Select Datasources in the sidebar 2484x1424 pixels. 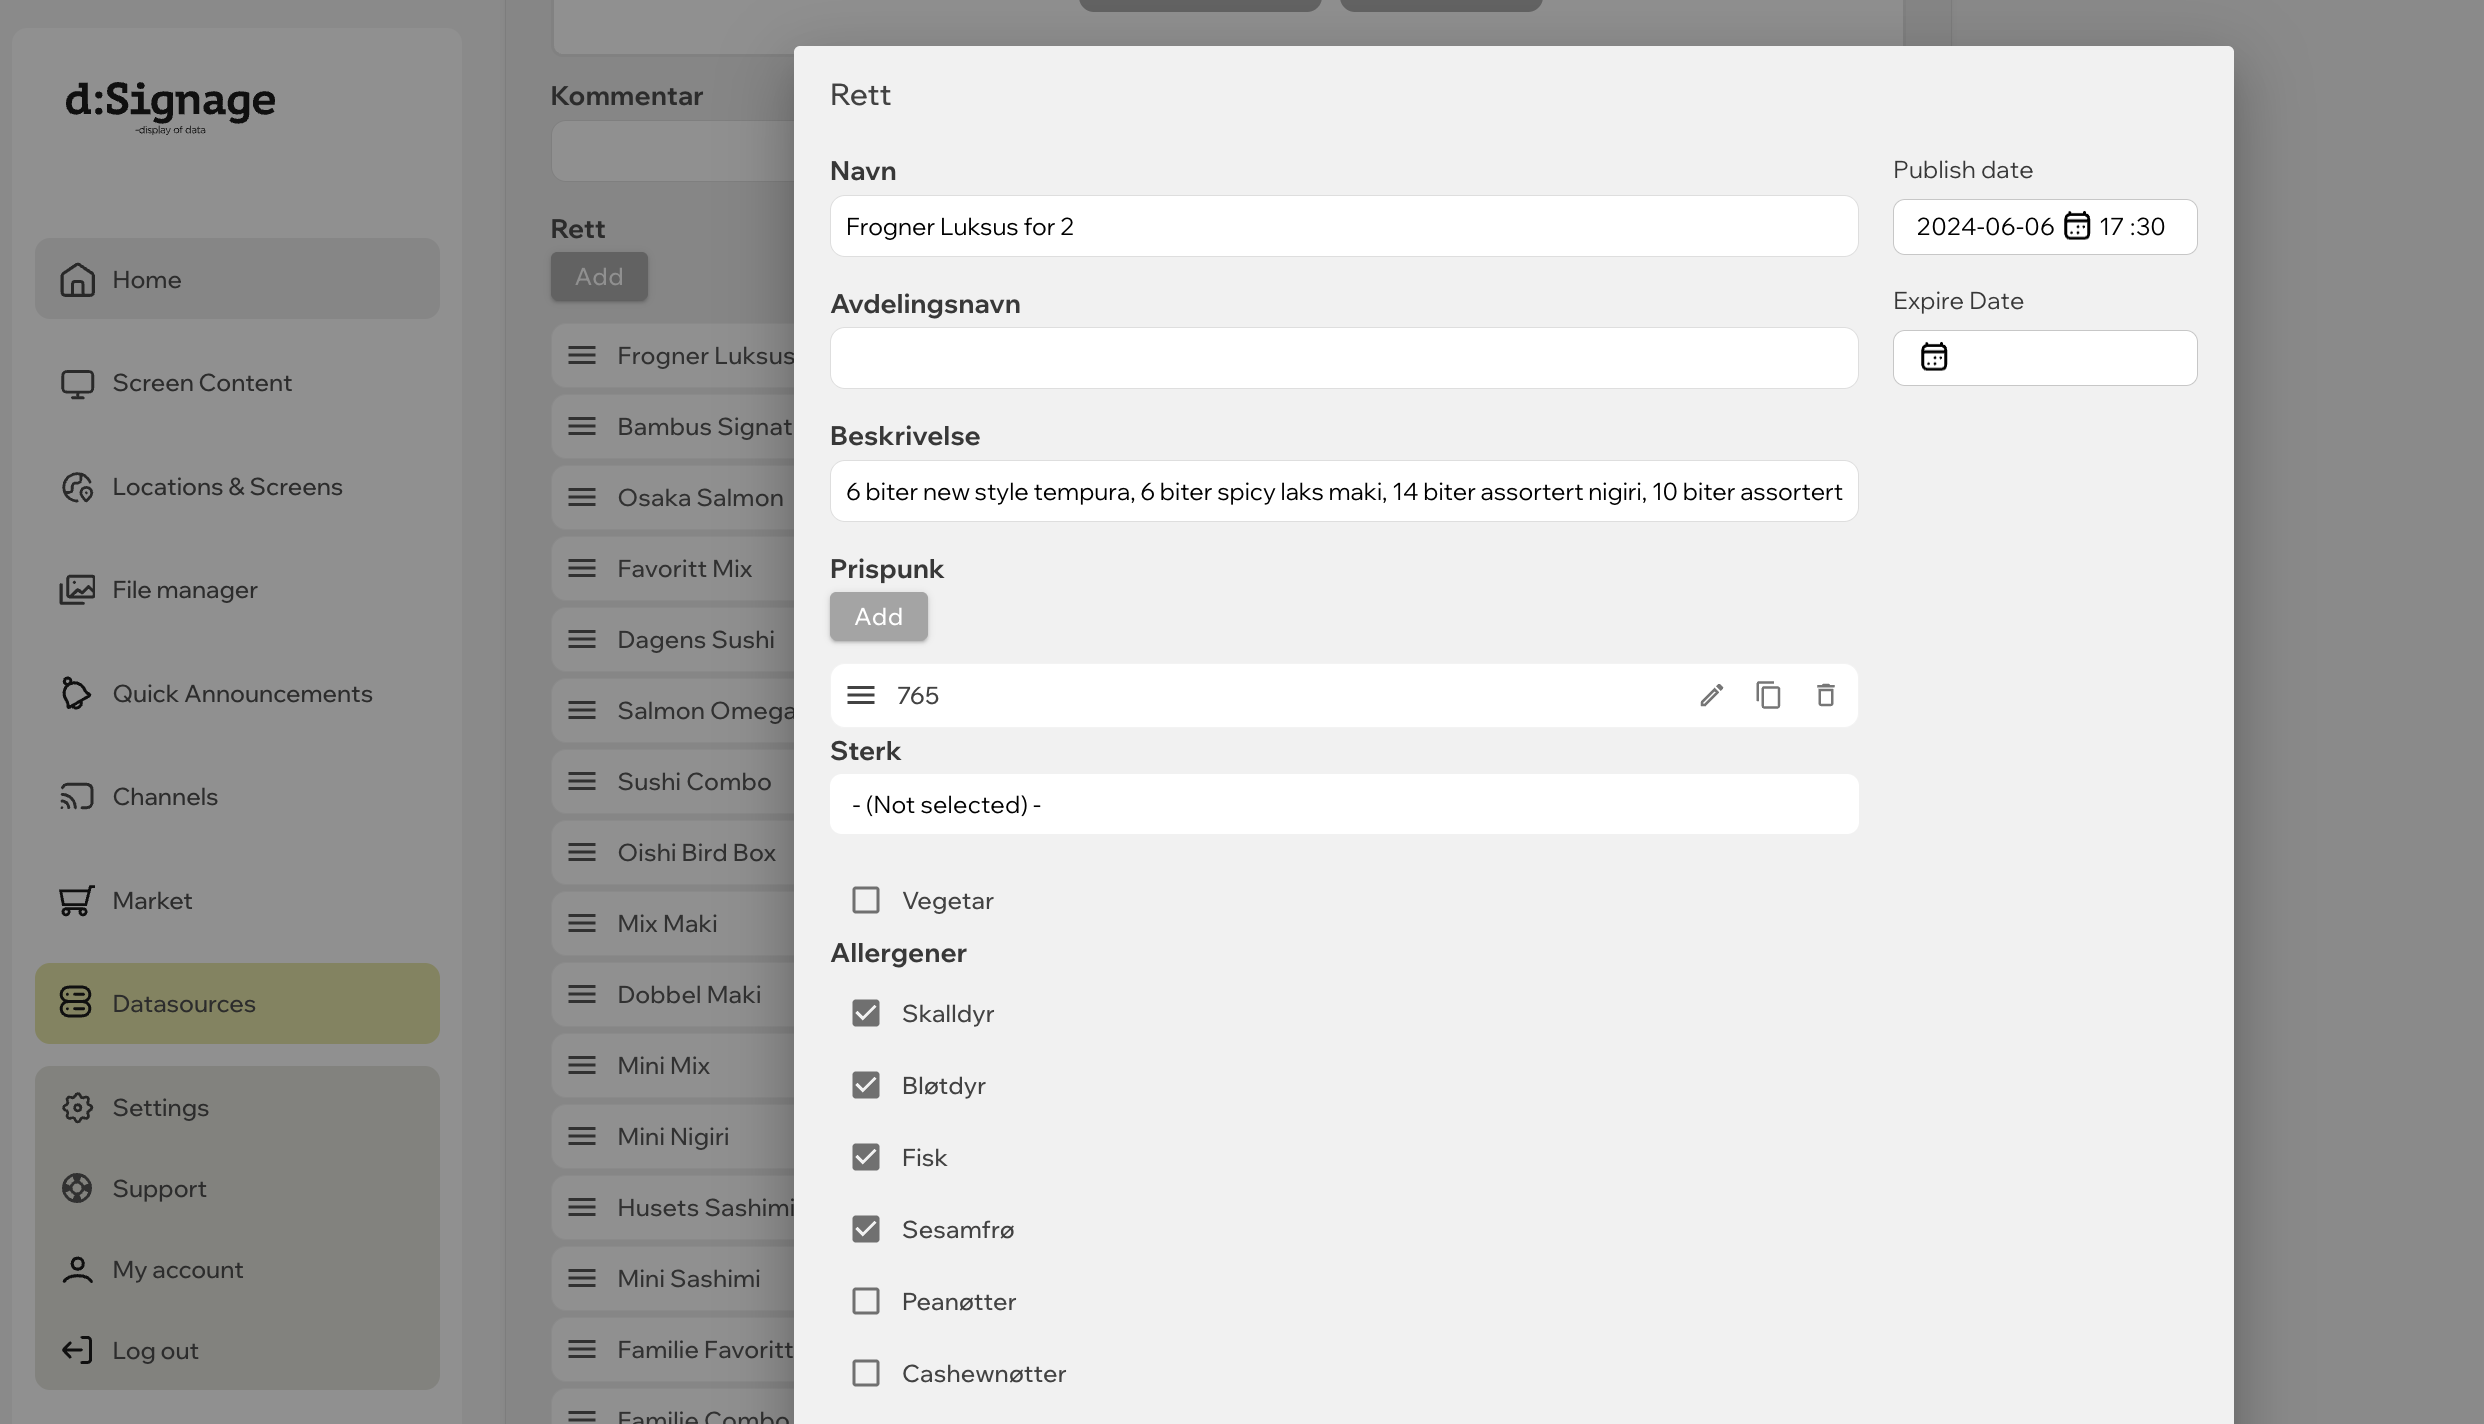click(237, 1004)
